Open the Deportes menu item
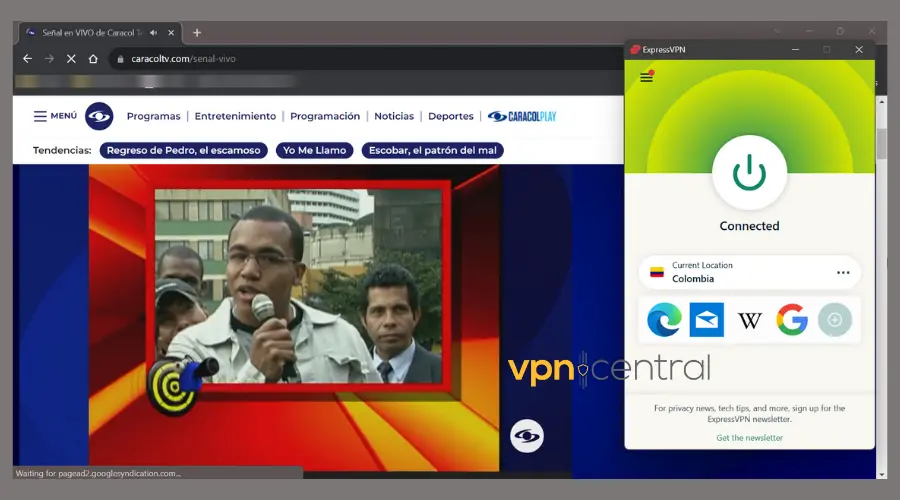This screenshot has width=900, height=500. pos(451,116)
